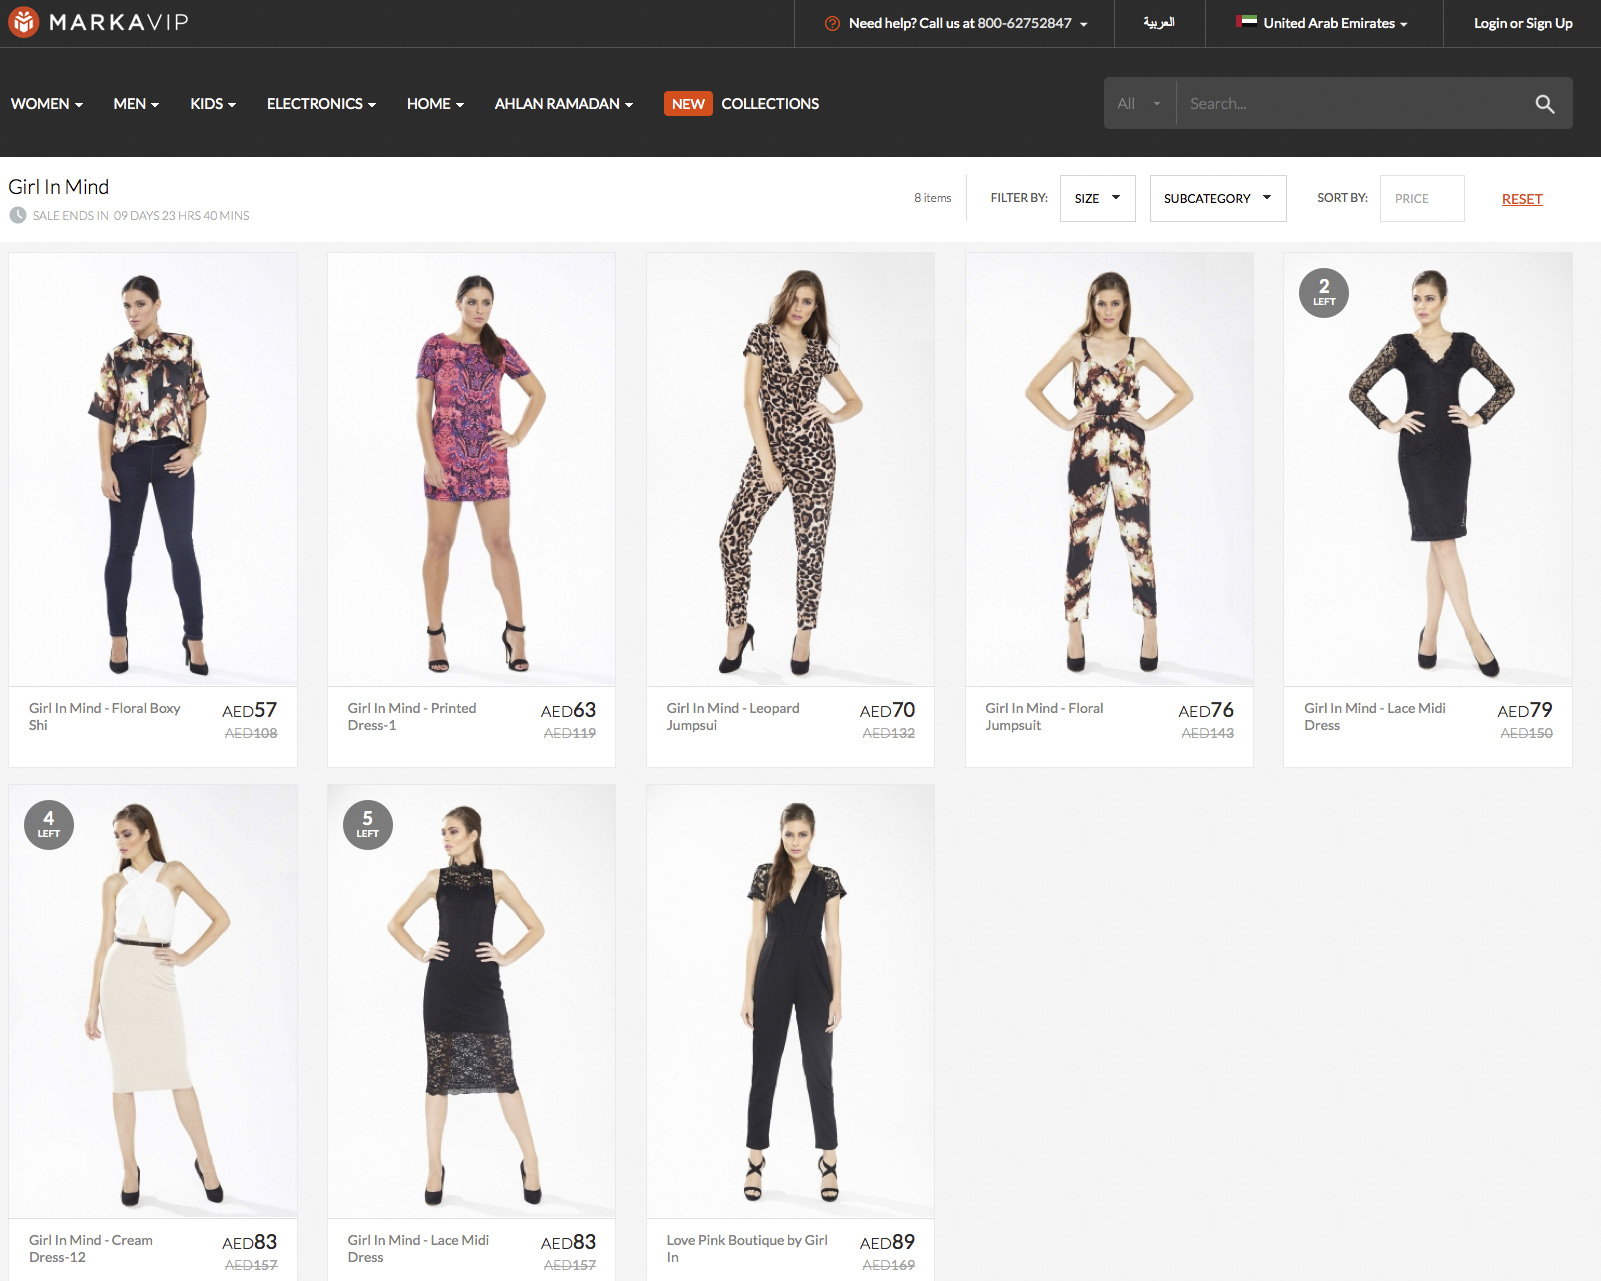Click the MarkaVIP logo icon
This screenshot has width=1601, height=1281.
(24, 22)
